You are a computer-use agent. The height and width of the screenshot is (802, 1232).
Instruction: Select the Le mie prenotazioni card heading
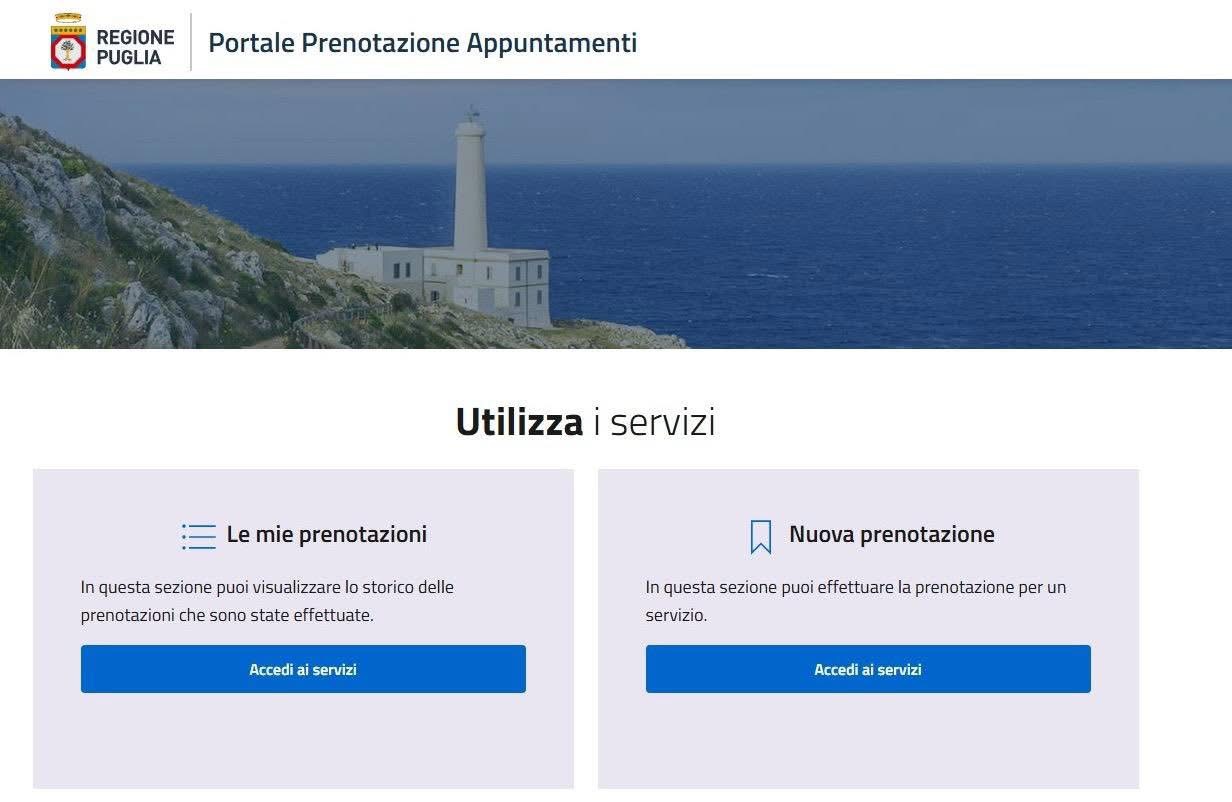point(326,534)
